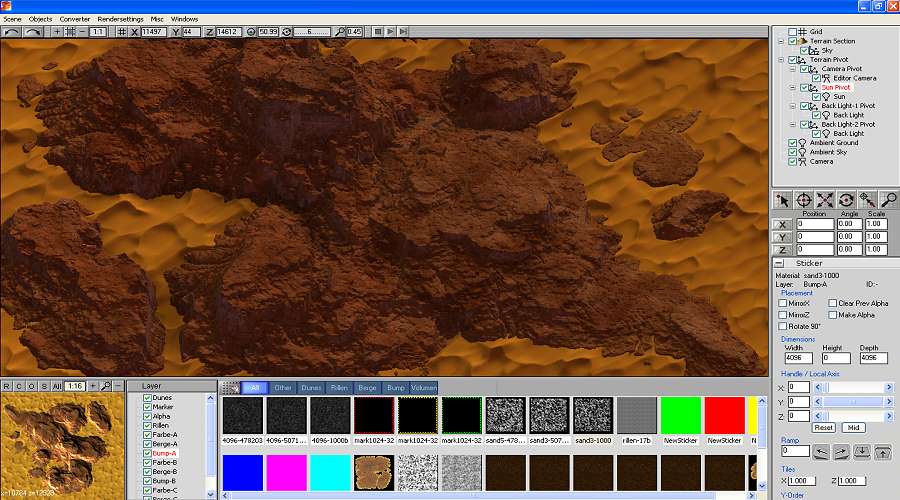
Task: Click the grid icon next to X field
Action: click(121, 32)
